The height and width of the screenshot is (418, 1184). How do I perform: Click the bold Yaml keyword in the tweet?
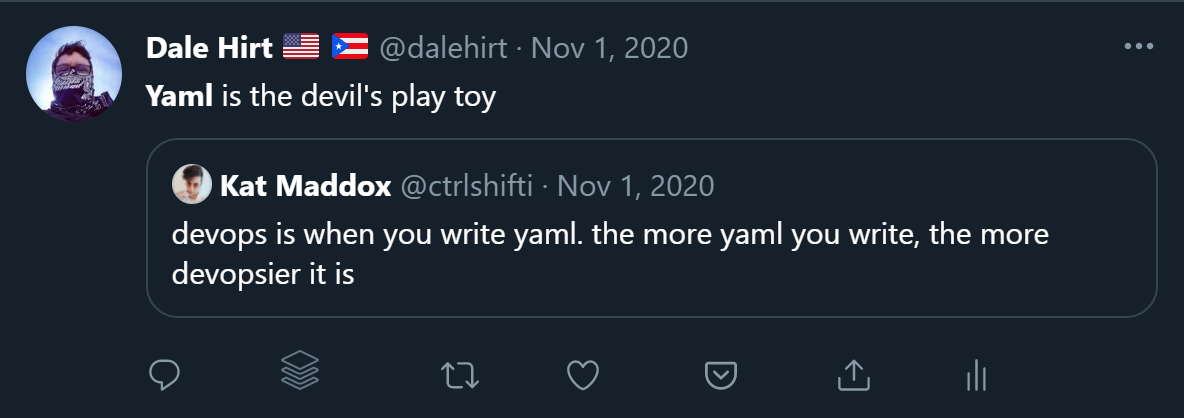click(x=179, y=98)
